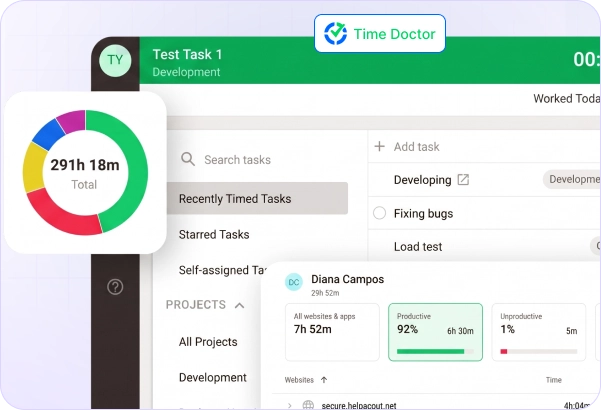Open the Load test task

tap(418, 246)
